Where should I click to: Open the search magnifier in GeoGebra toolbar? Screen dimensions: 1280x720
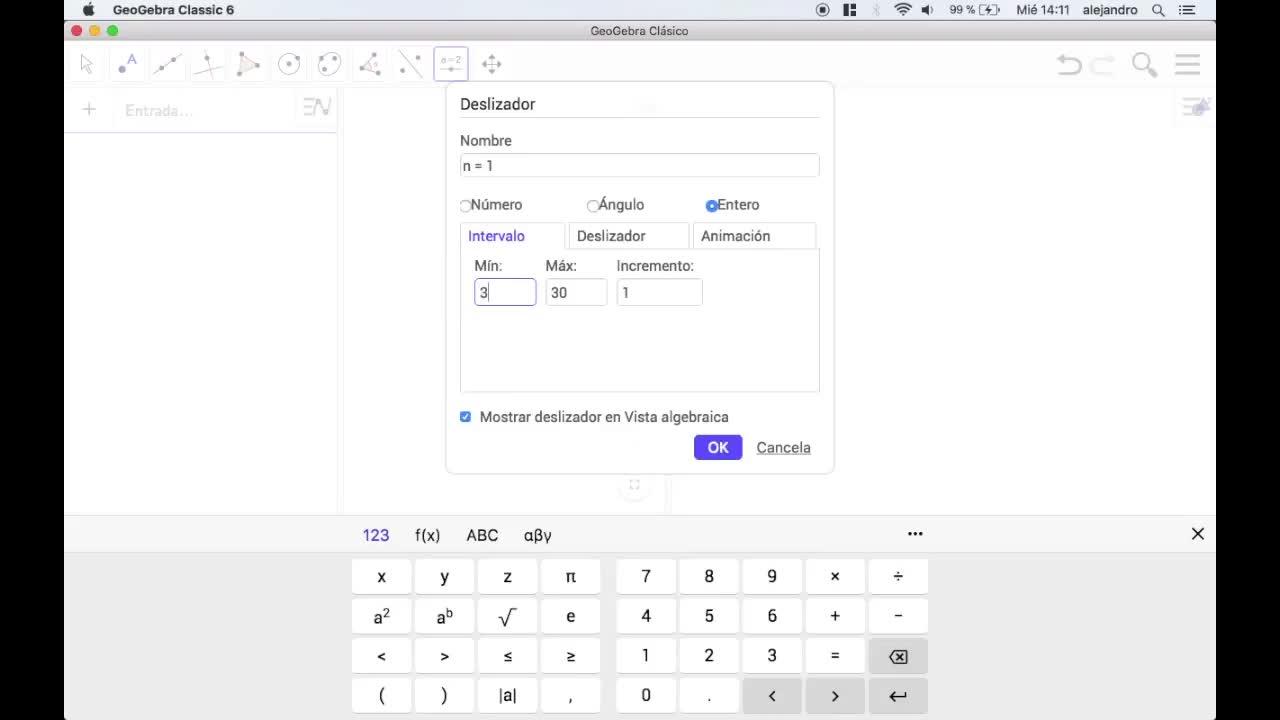pos(1144,65)
